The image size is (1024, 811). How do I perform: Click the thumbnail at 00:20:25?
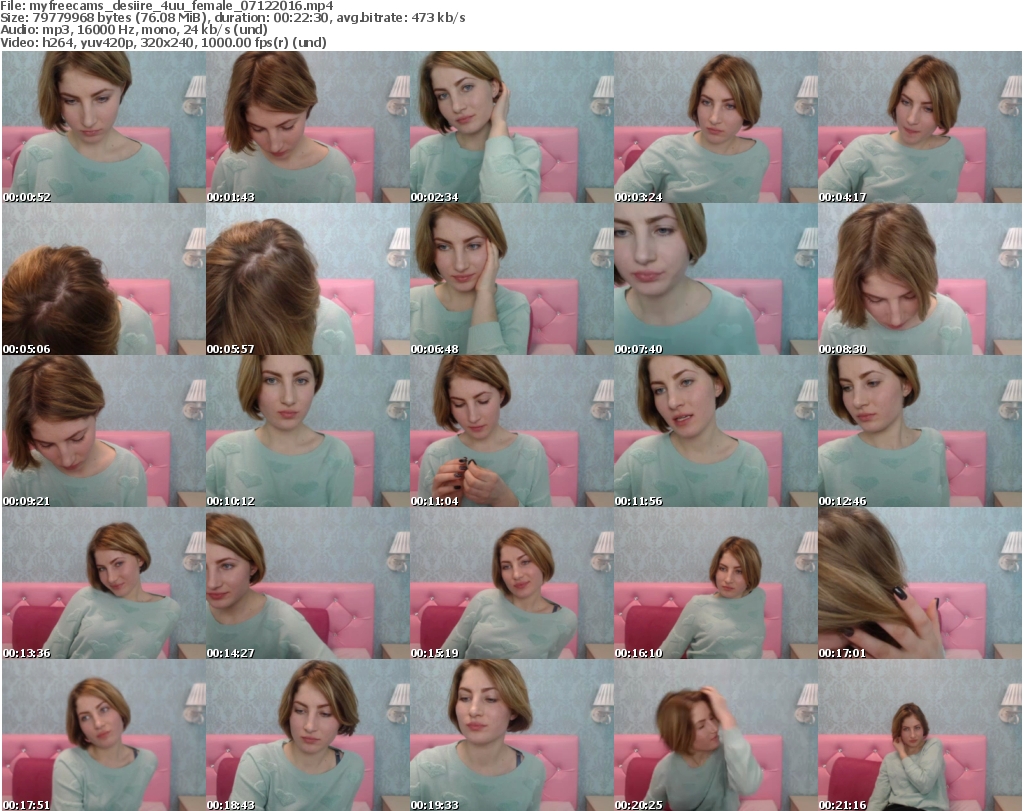715,735
